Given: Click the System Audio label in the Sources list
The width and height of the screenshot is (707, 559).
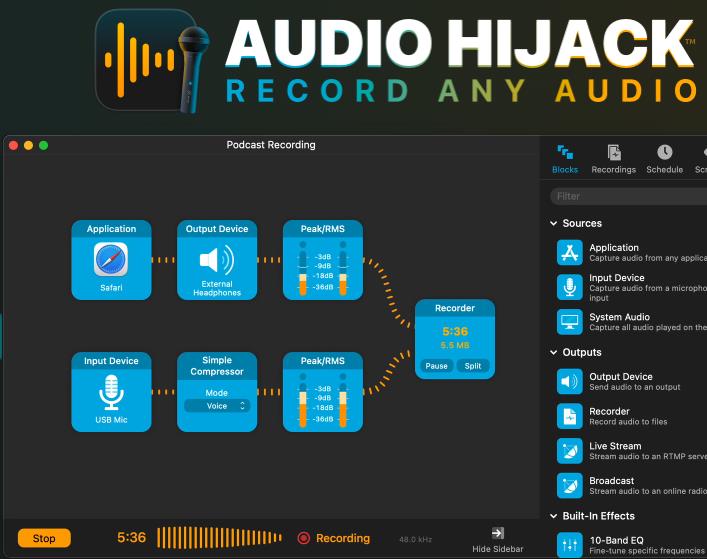Looking at the screenshot, I should tap(619, 317).
